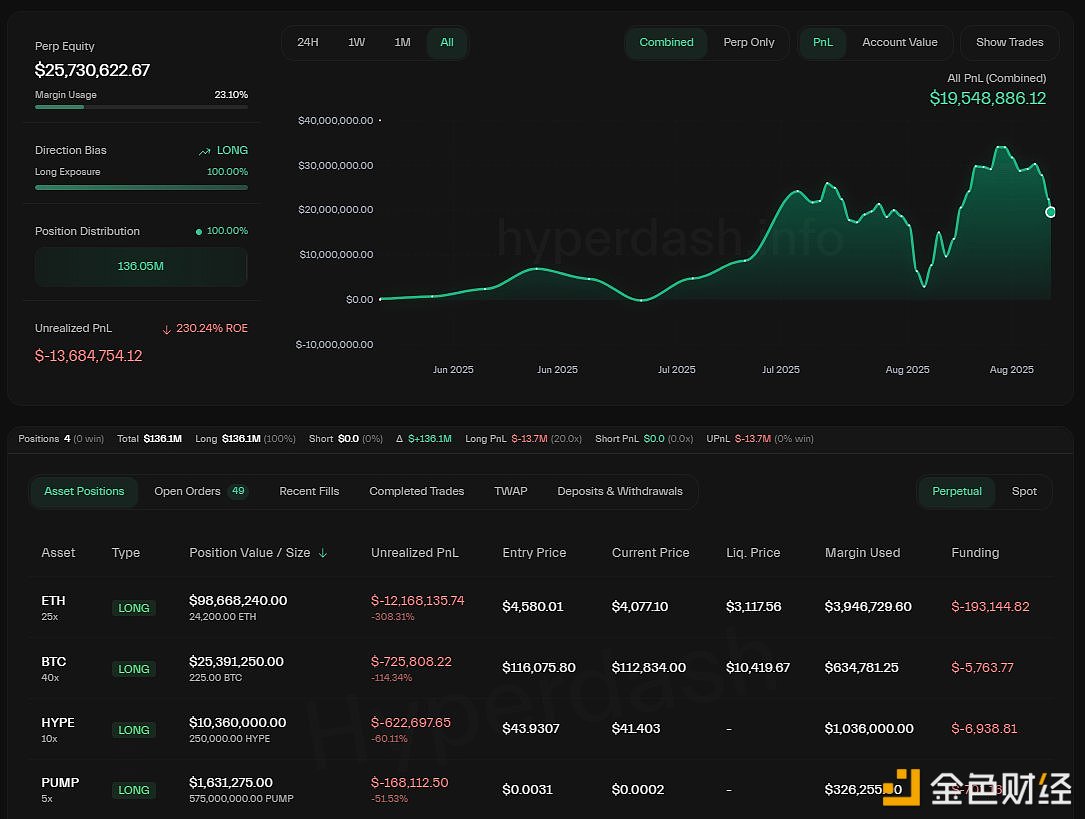The image size is (1085, 819).
Task: Click the Margin Usage progress bar
Action: click(x=141, y=107)
